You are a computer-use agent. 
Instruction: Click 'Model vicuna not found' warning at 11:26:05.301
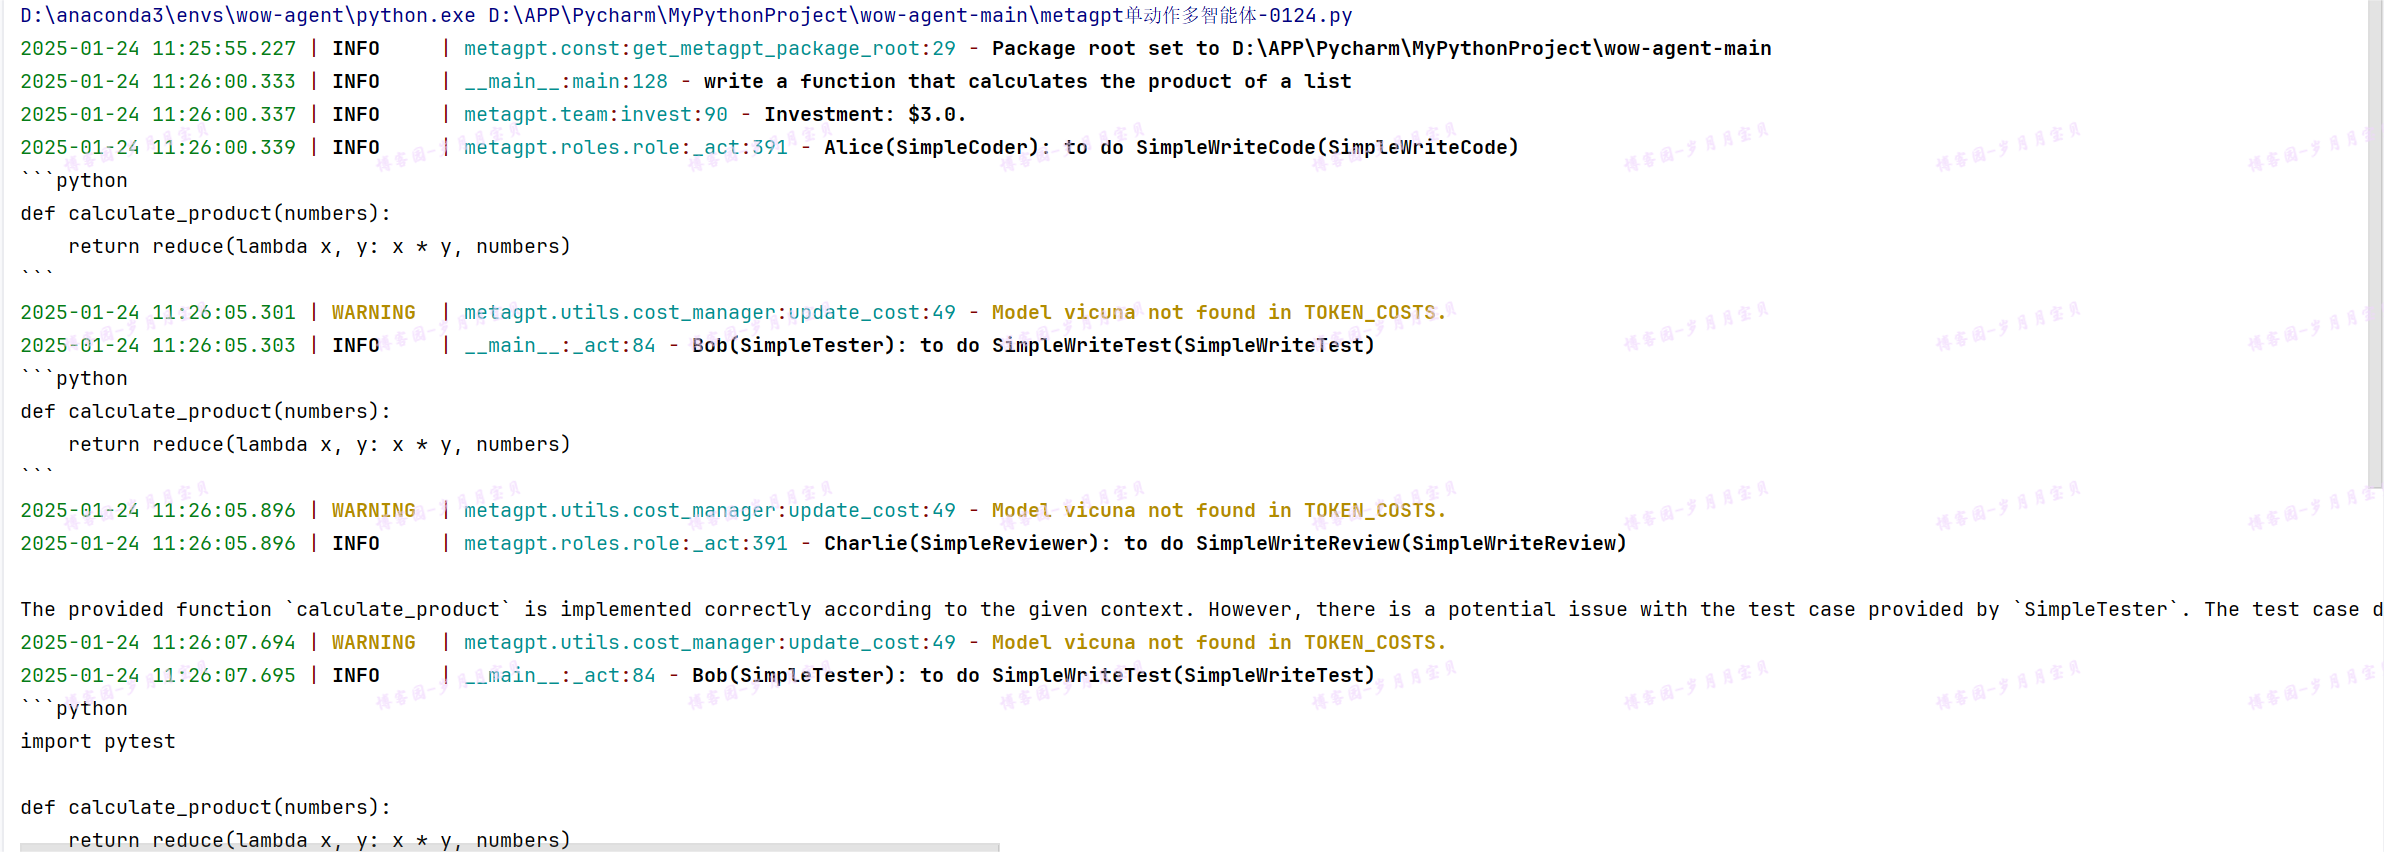point(1219,313)
